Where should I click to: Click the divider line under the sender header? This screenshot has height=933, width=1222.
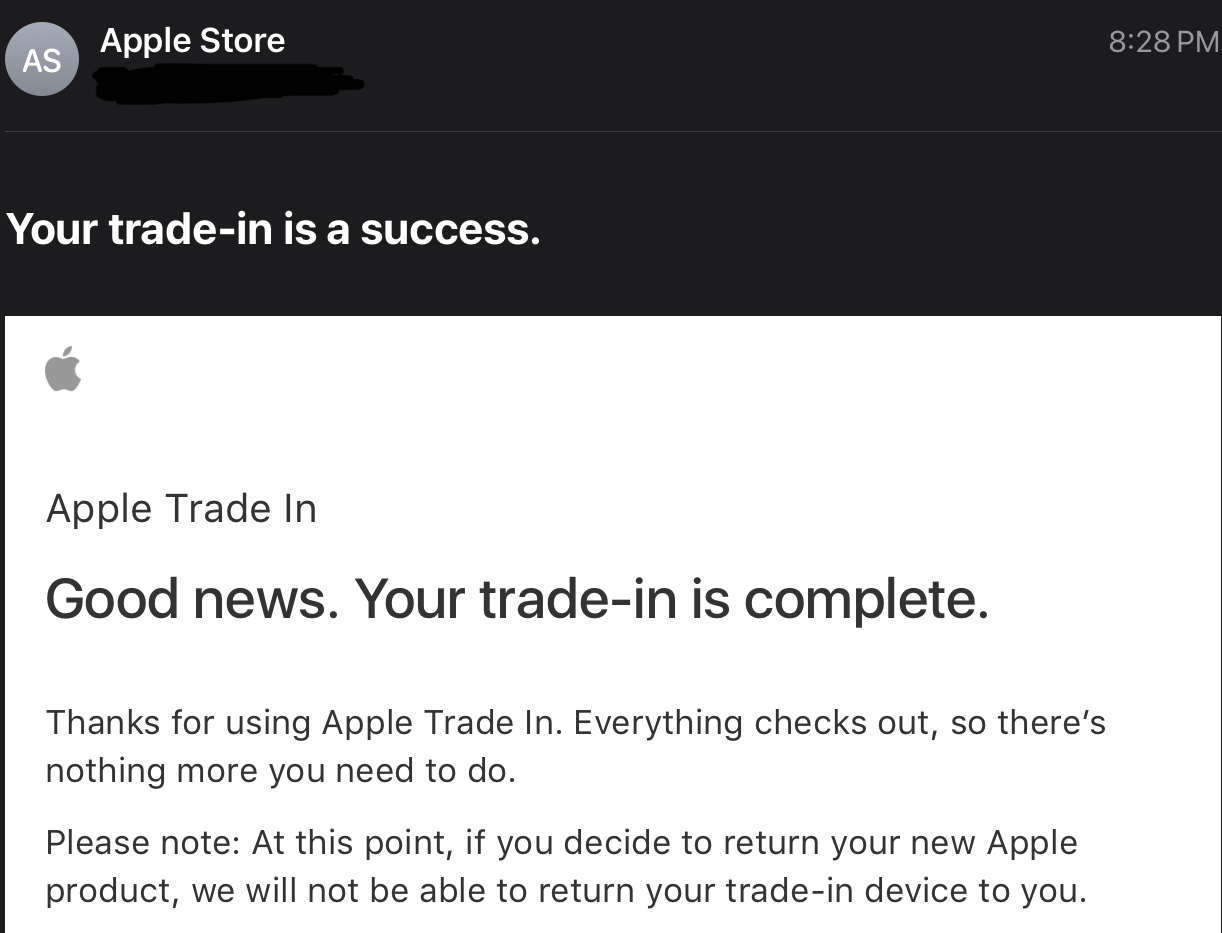tap(611, 131)
